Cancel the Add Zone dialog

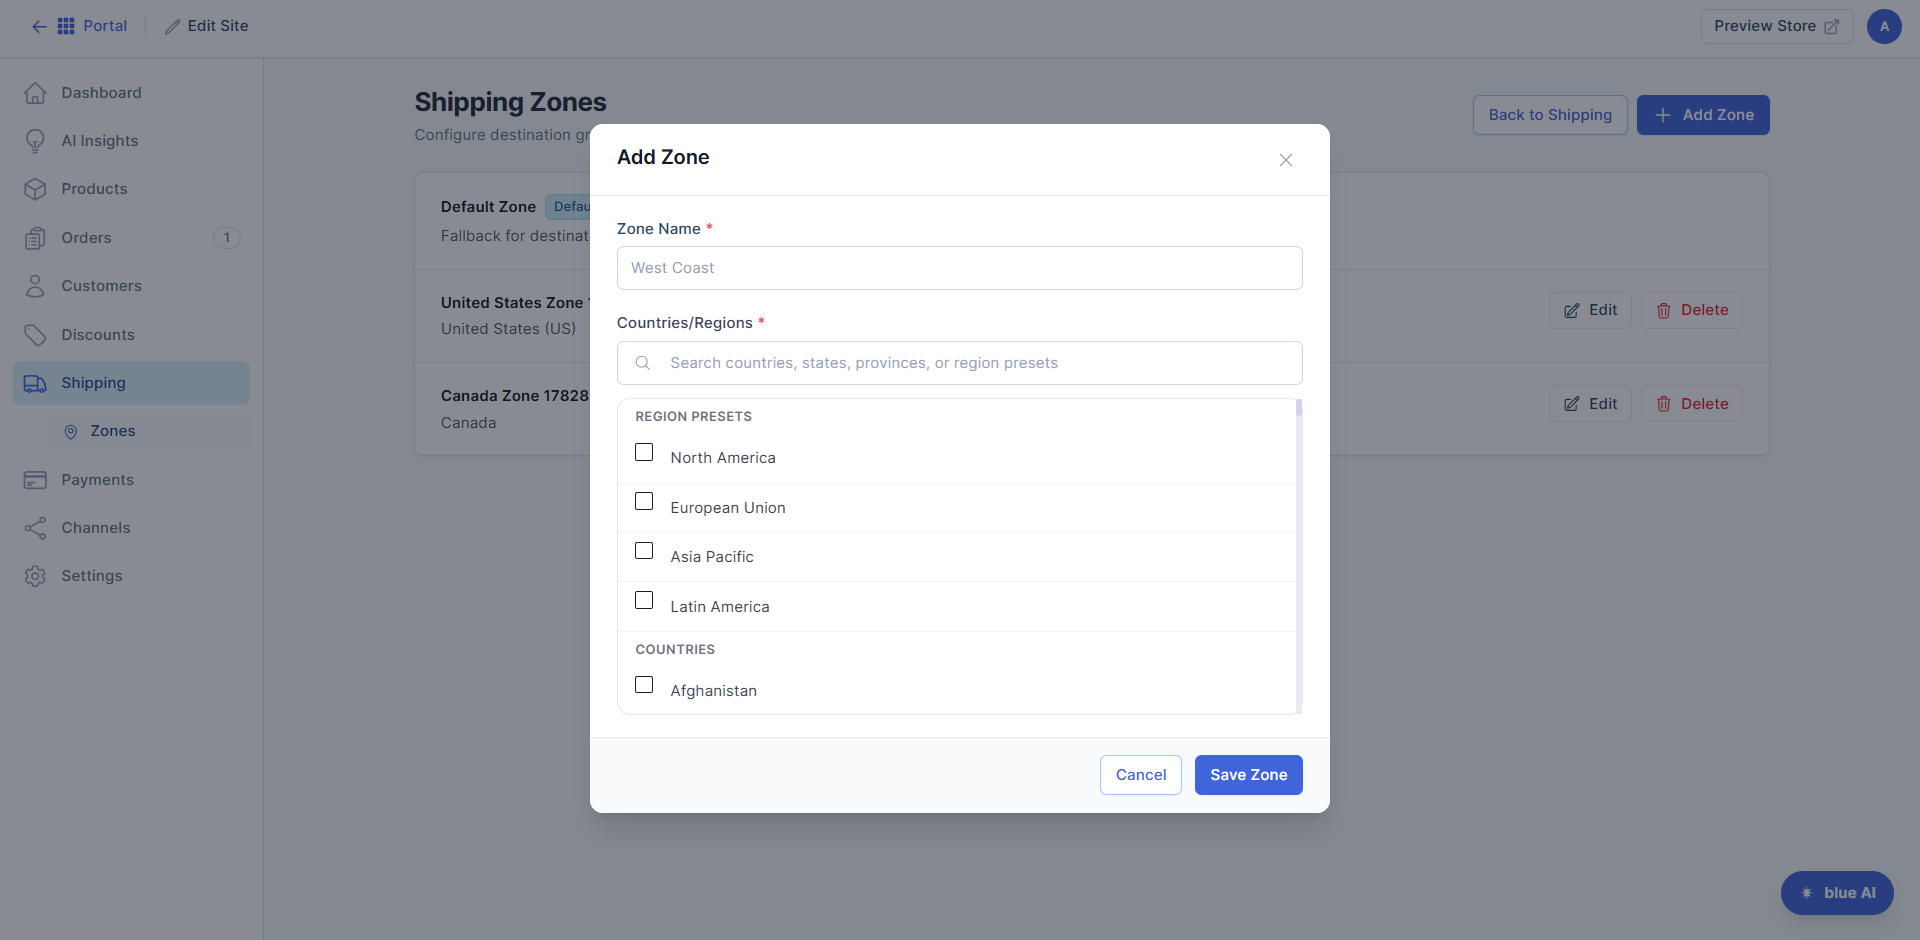pos(1141,775)
